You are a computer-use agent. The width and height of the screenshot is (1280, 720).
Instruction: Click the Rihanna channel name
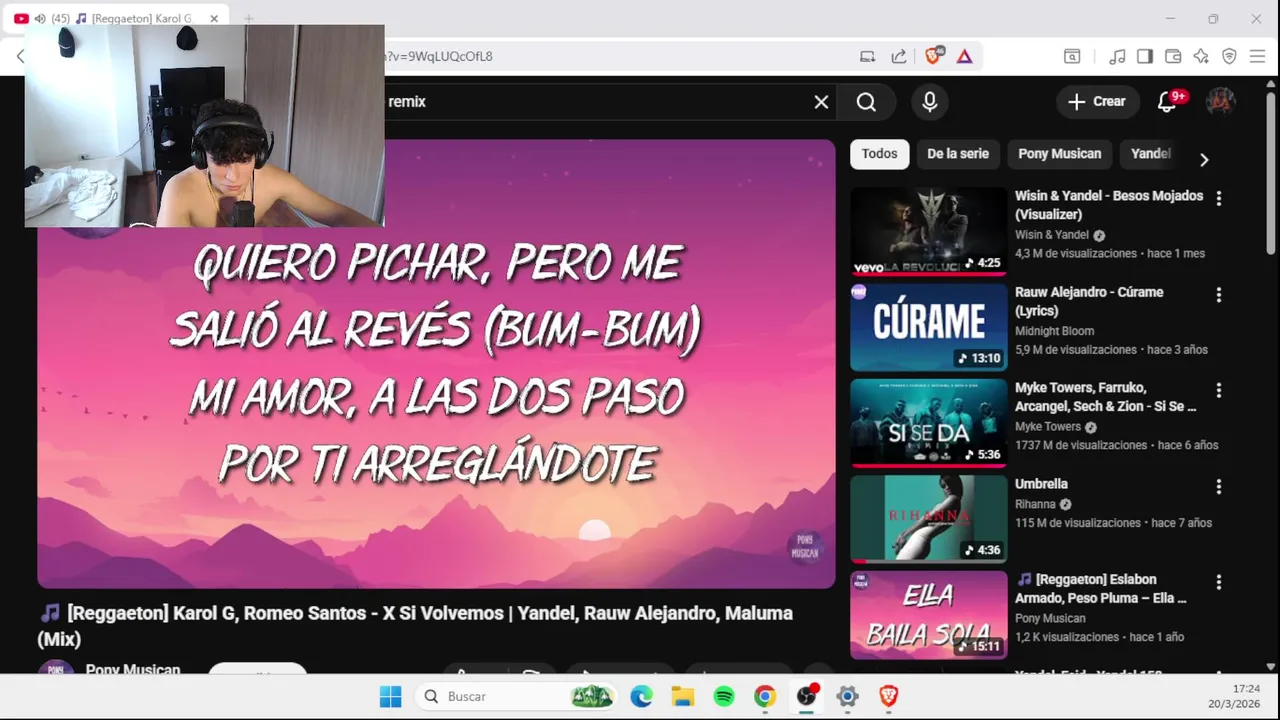1035,505
